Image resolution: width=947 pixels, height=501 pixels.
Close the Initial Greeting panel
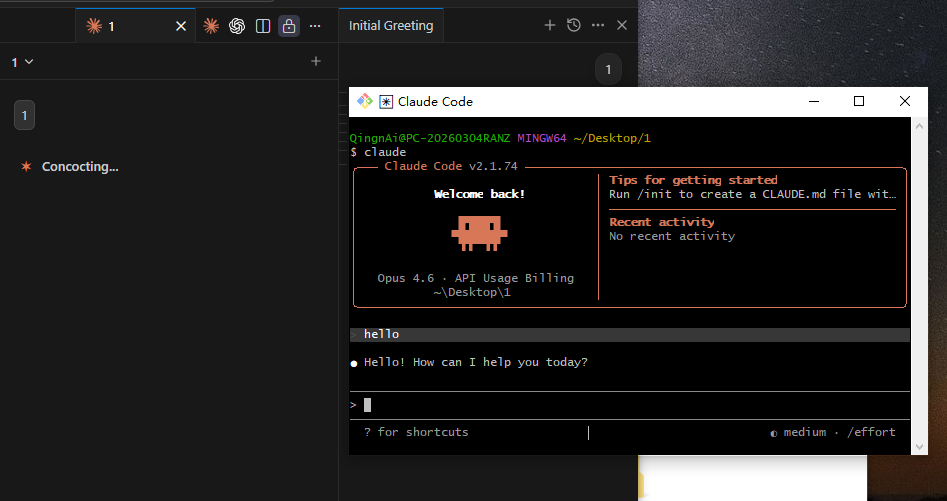point(622,25)
